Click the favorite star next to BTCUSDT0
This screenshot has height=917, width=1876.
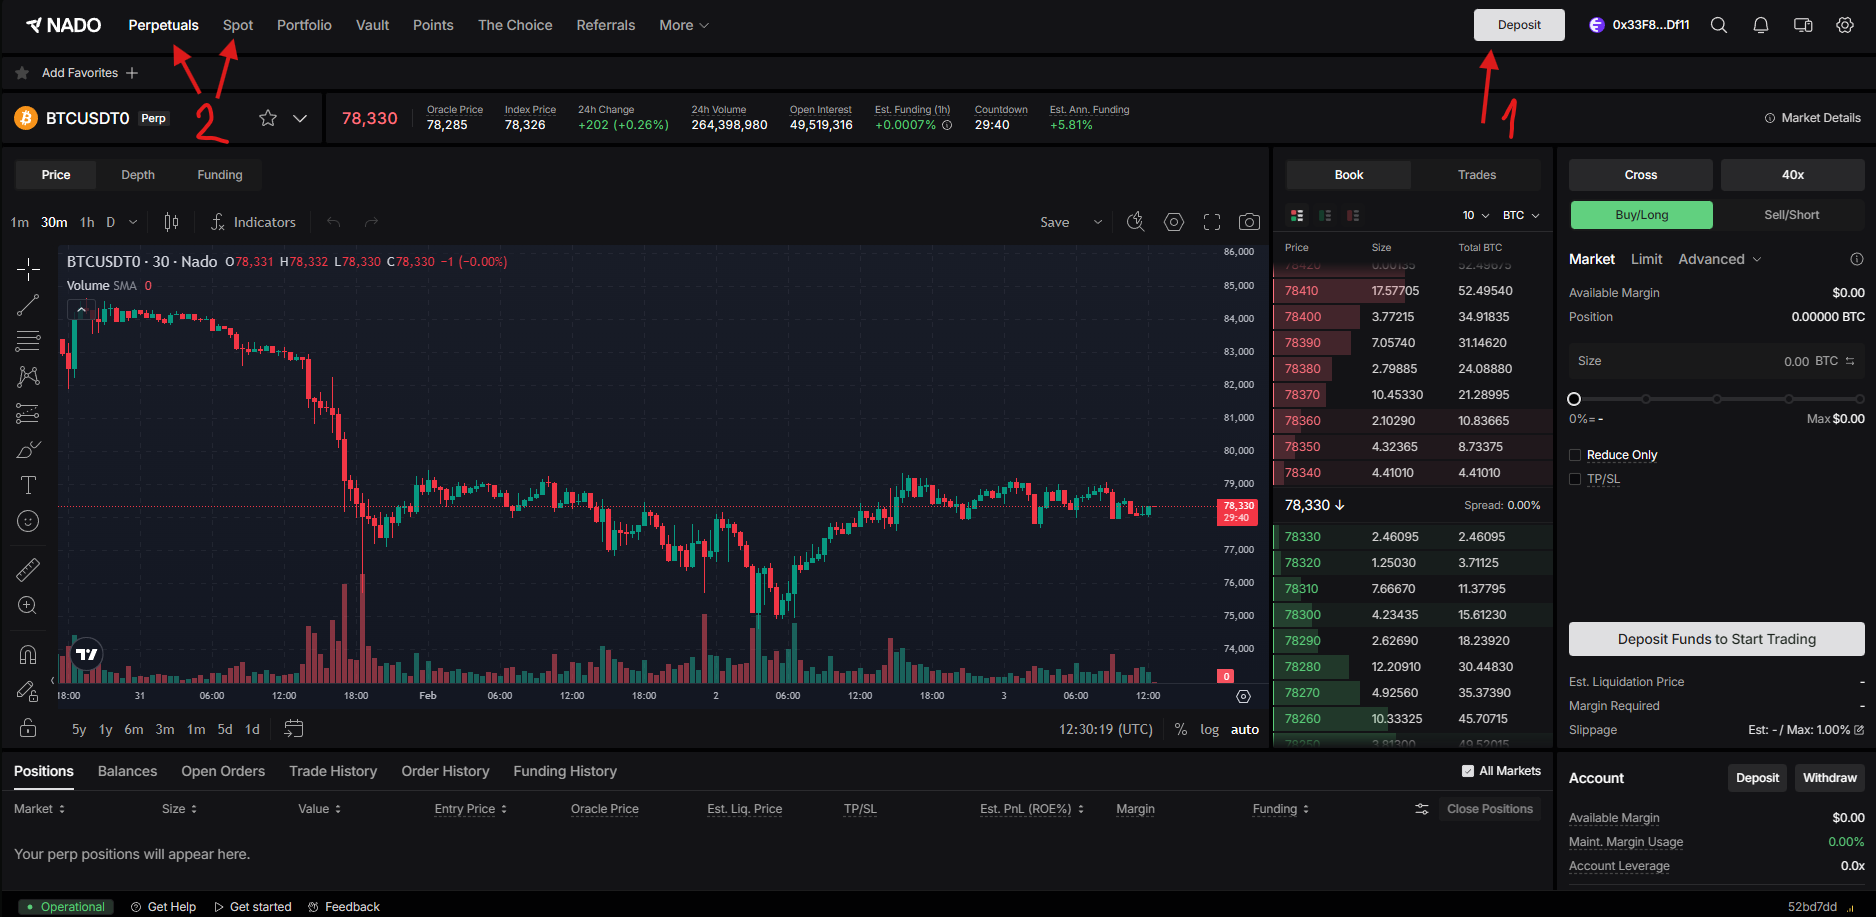pyautogui.click(x=268, y=118)
